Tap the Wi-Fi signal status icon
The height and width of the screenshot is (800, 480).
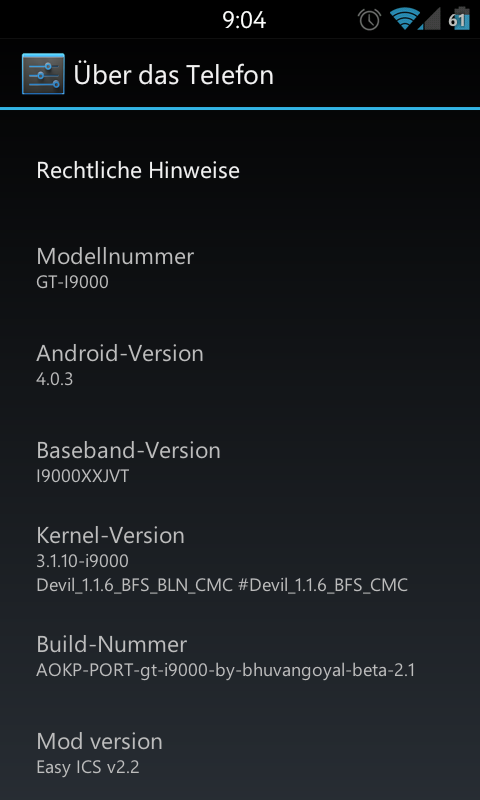point(404,19)
